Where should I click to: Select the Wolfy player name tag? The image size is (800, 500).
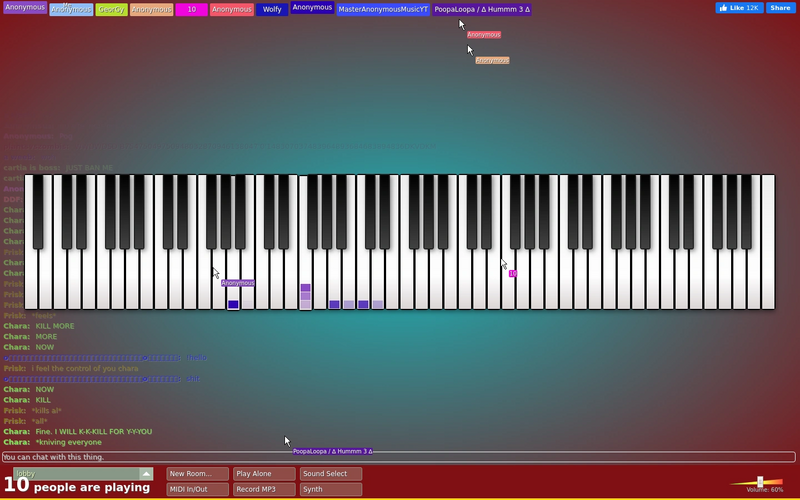[x=272, y=10]
